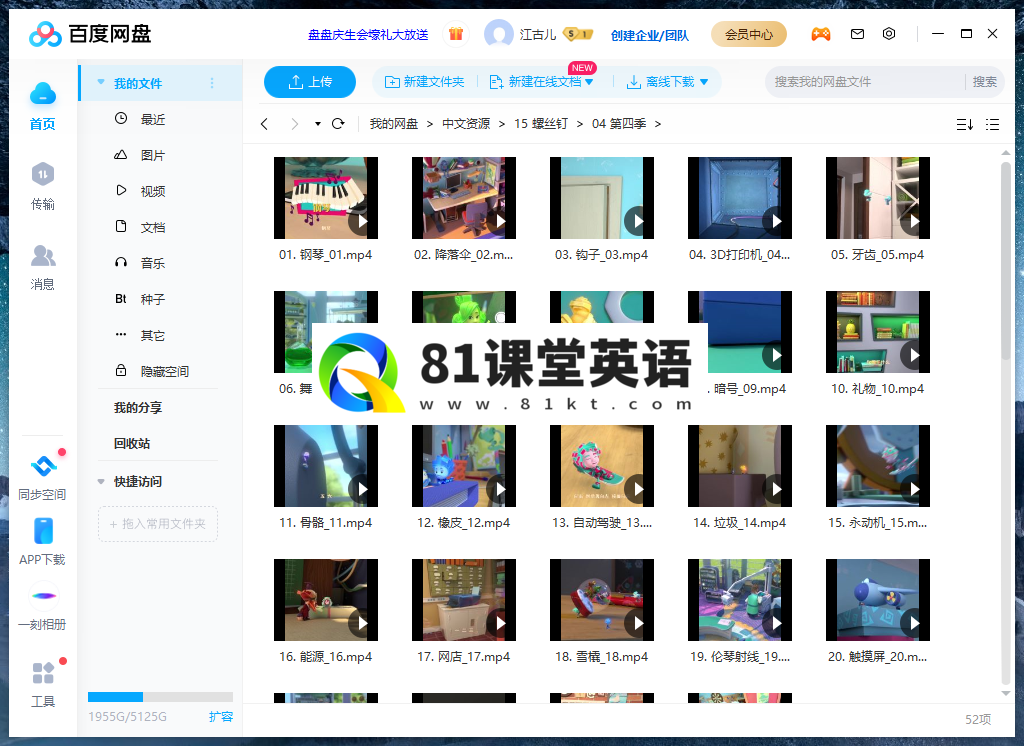Select the 18. 雪橇_18.mp4 video thumbnail
Screen dimensions: 1024x746
point(601,600)
